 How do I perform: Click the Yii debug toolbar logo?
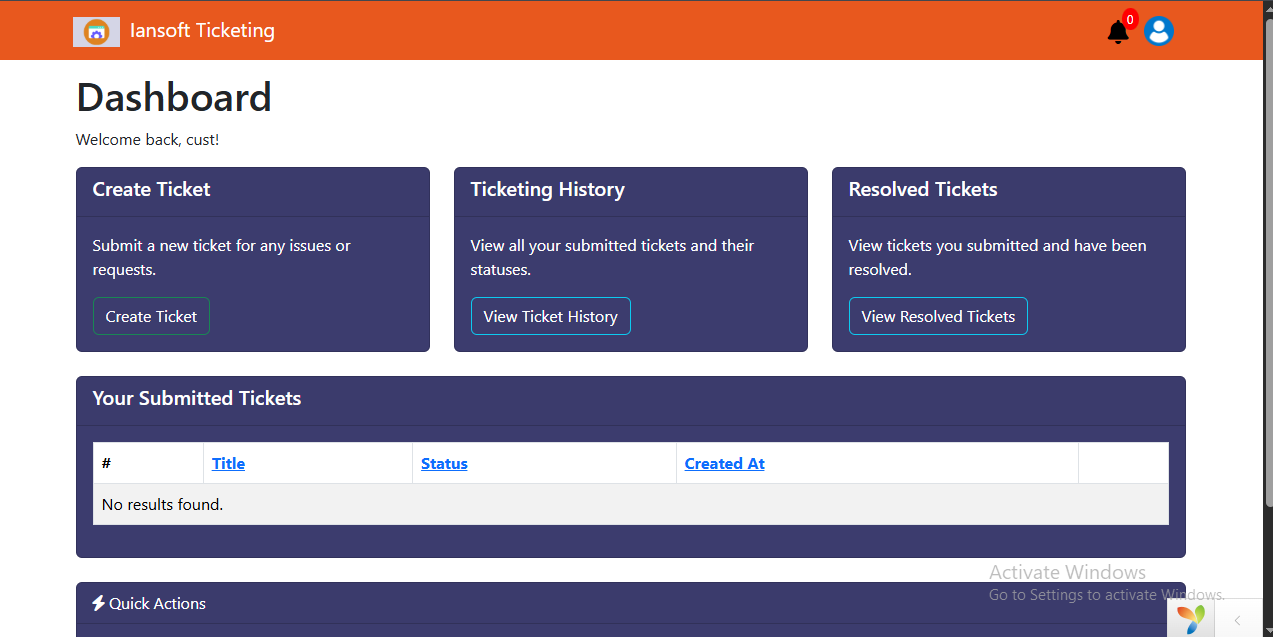click(x=1190, y=619)
